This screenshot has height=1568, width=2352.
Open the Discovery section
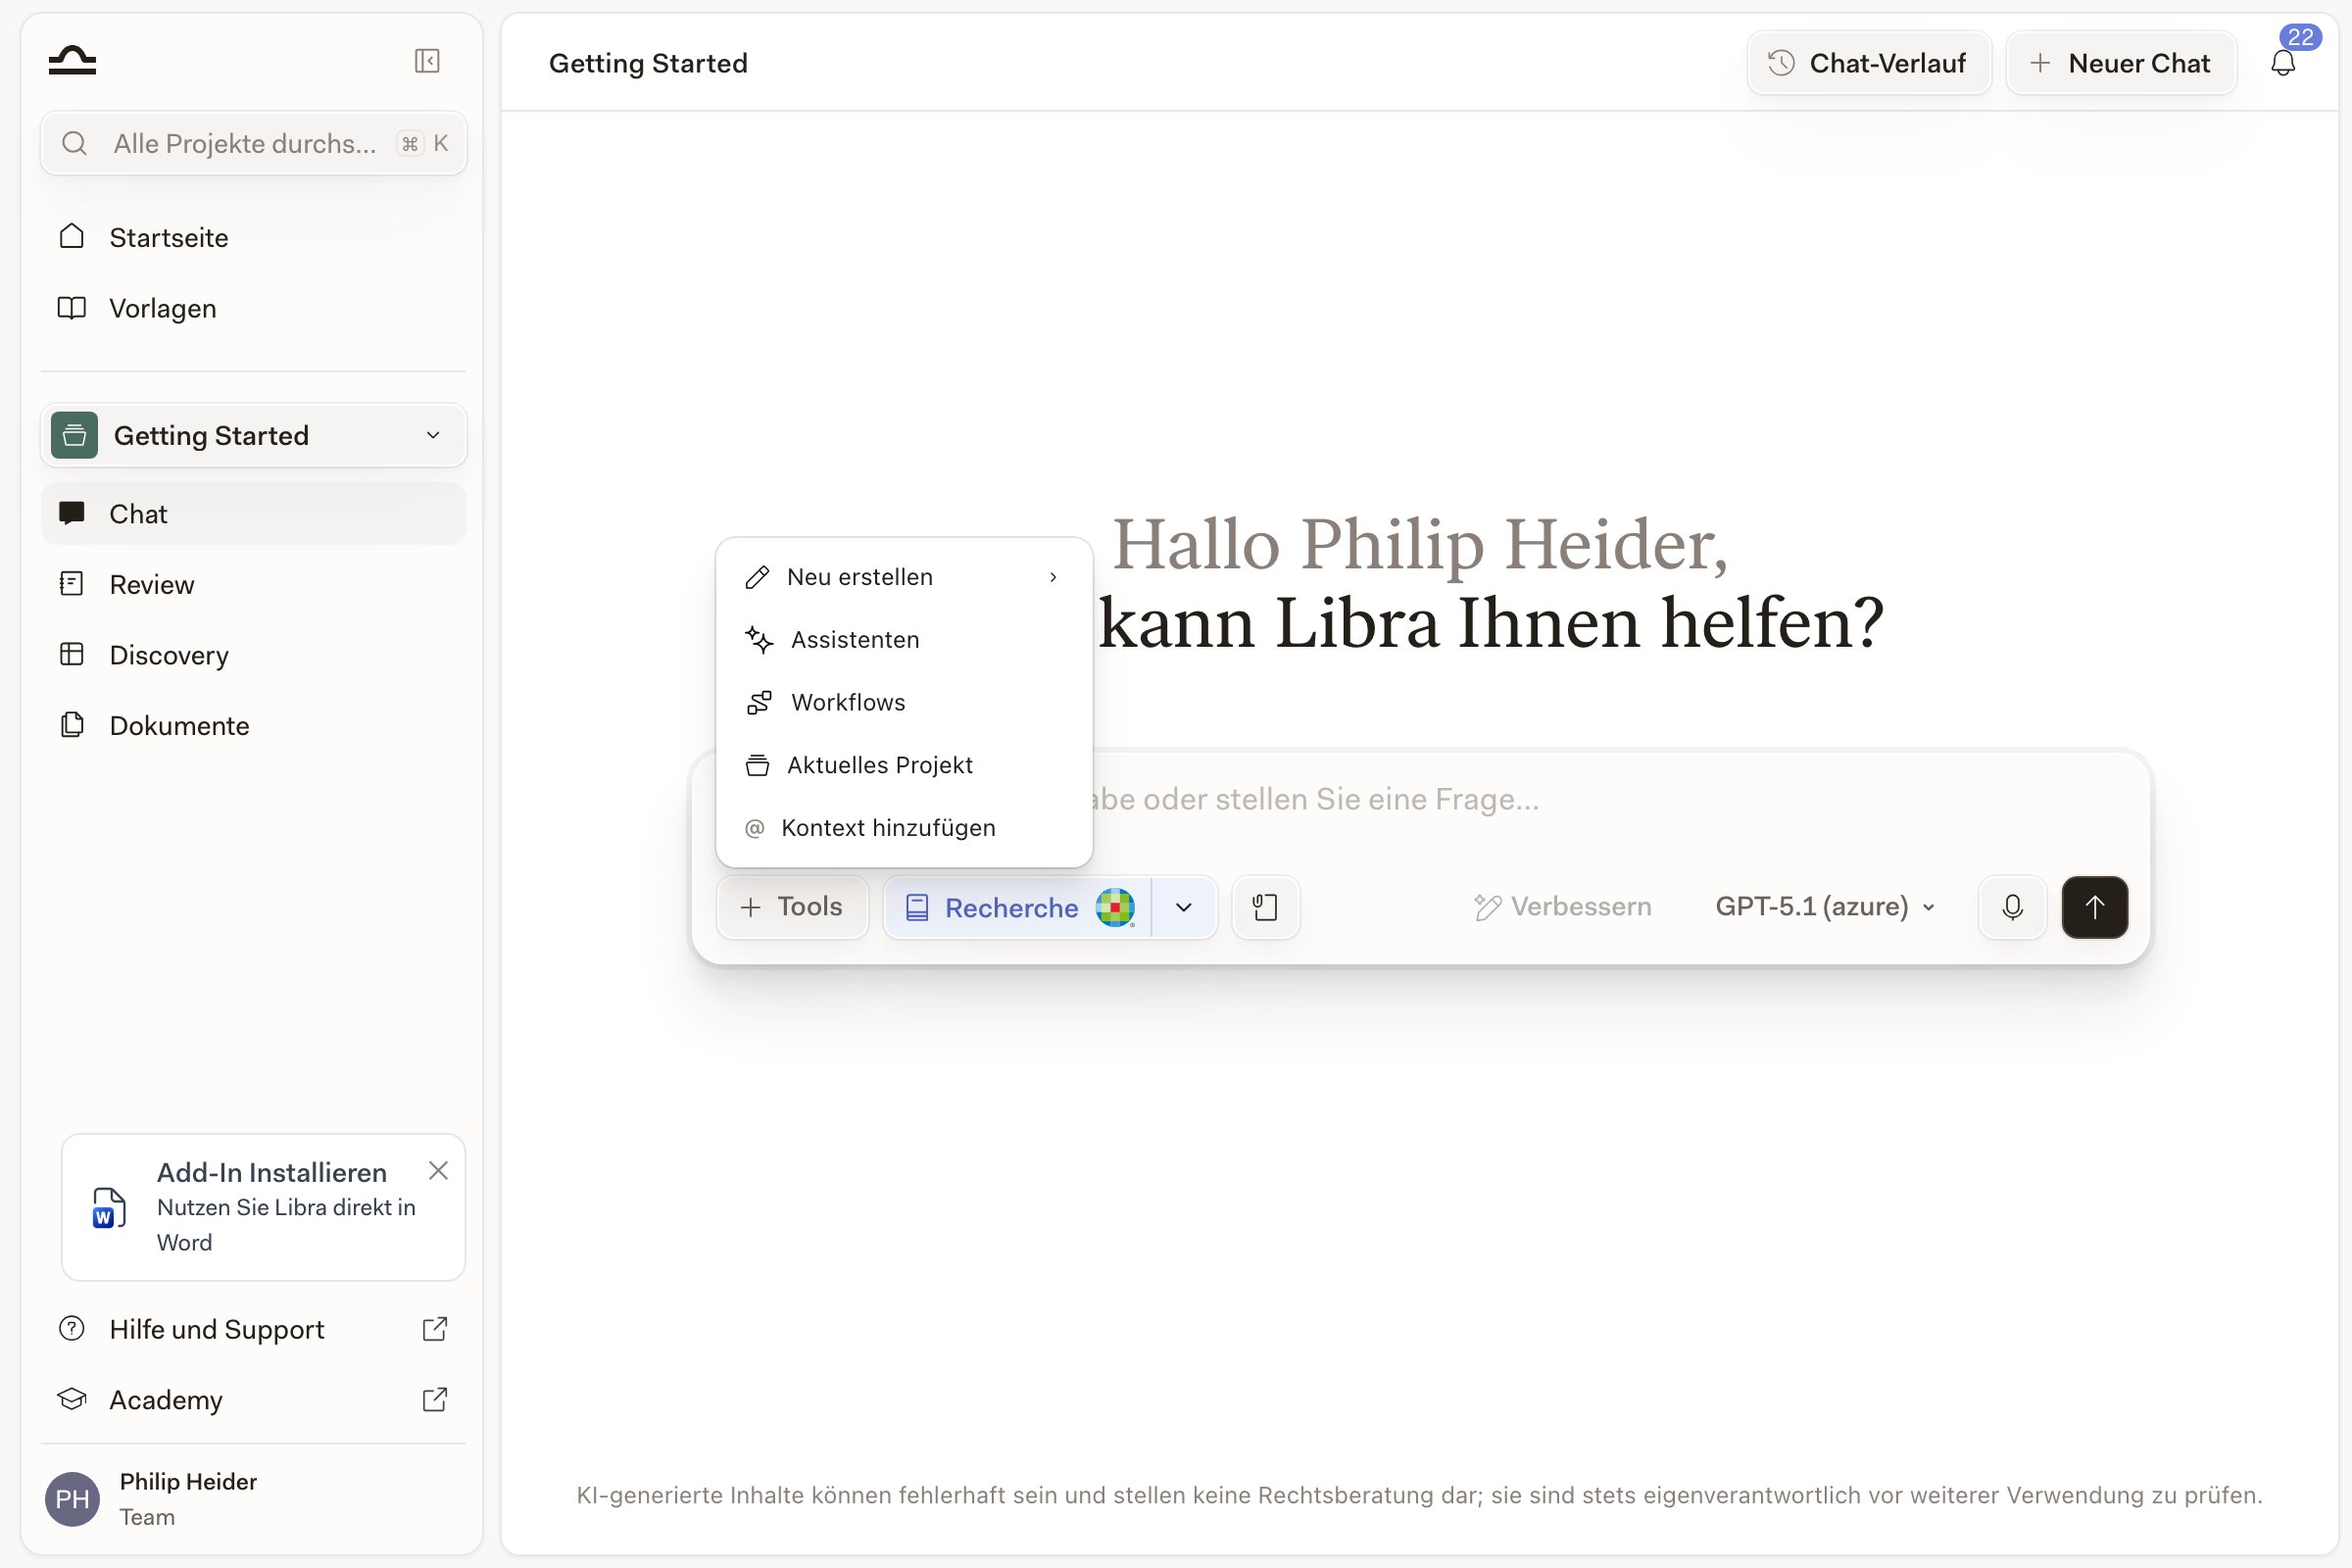pyautogui.click(x=253, y=655)
